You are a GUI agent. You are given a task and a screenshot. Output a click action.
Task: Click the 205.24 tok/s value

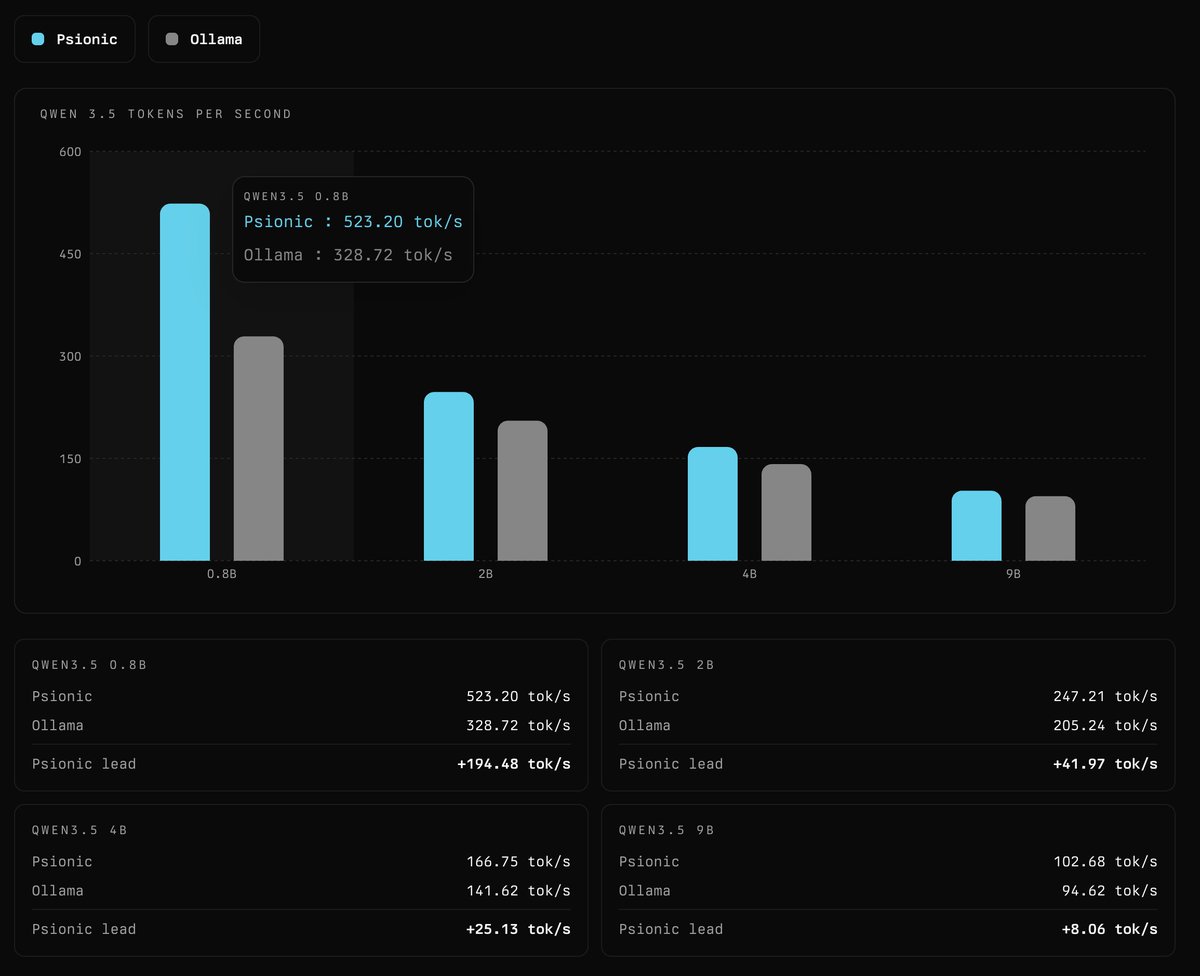point(1106,726)
